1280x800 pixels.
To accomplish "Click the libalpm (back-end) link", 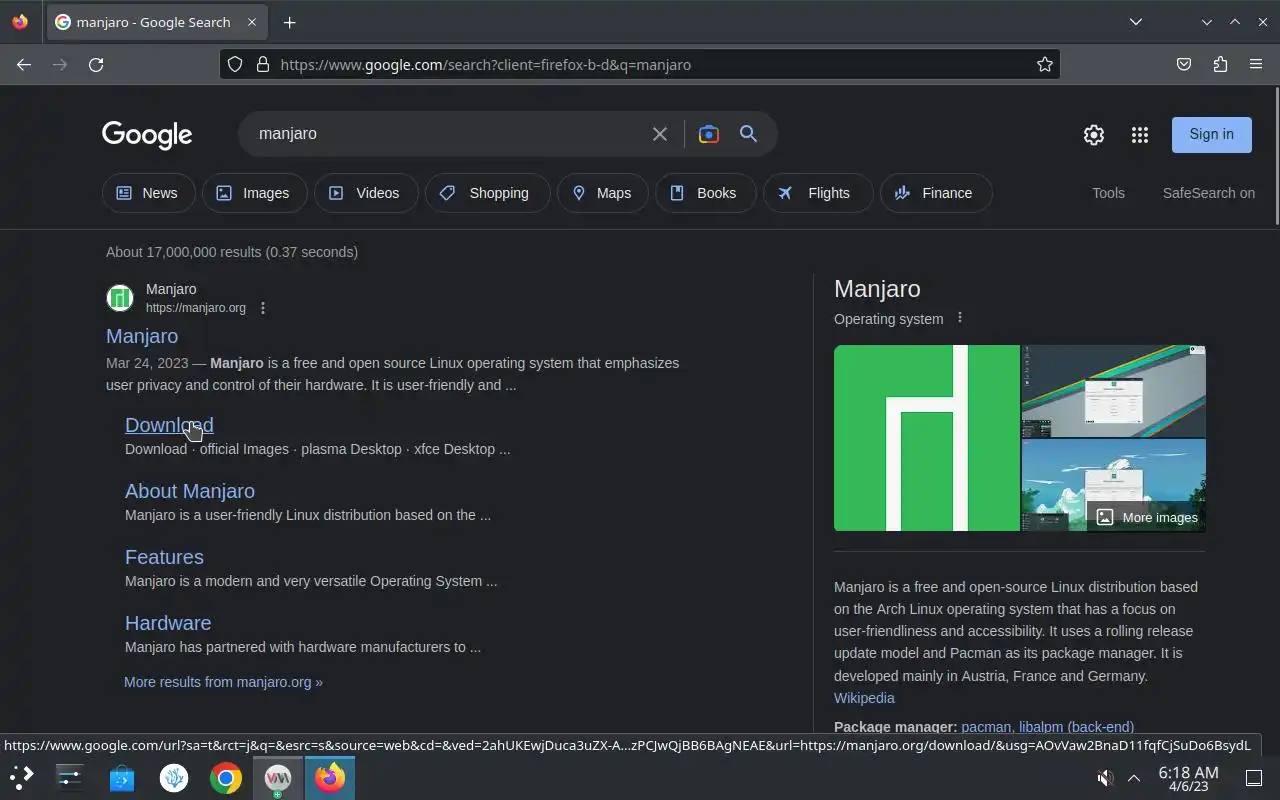I will (x=1076, y=727).
